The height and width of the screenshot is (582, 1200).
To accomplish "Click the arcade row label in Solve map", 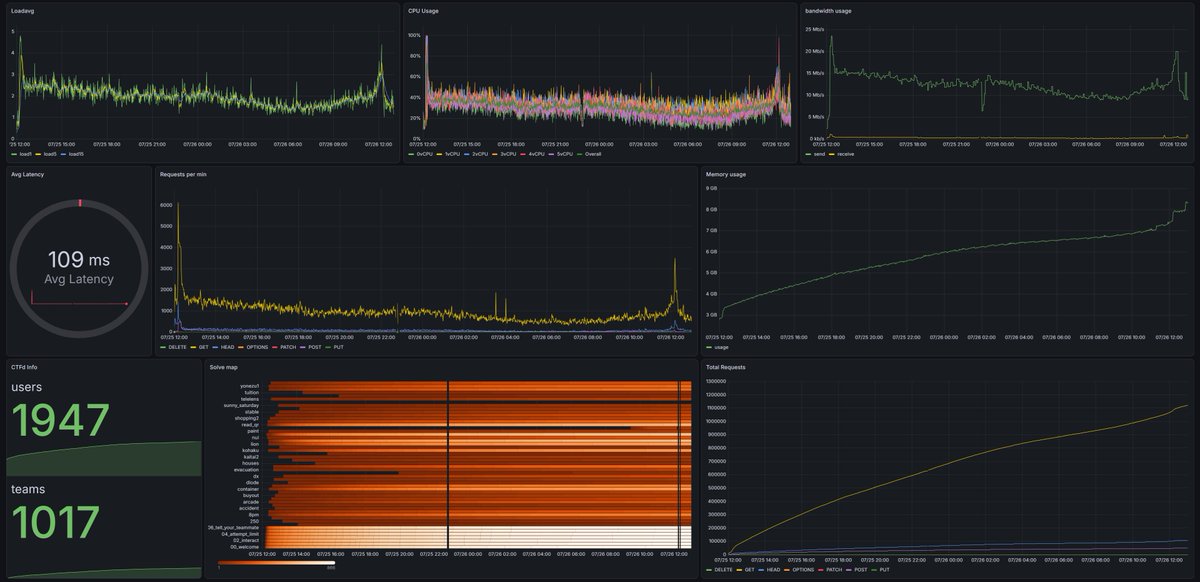I will pyautogui.click(x=251, y=502).
